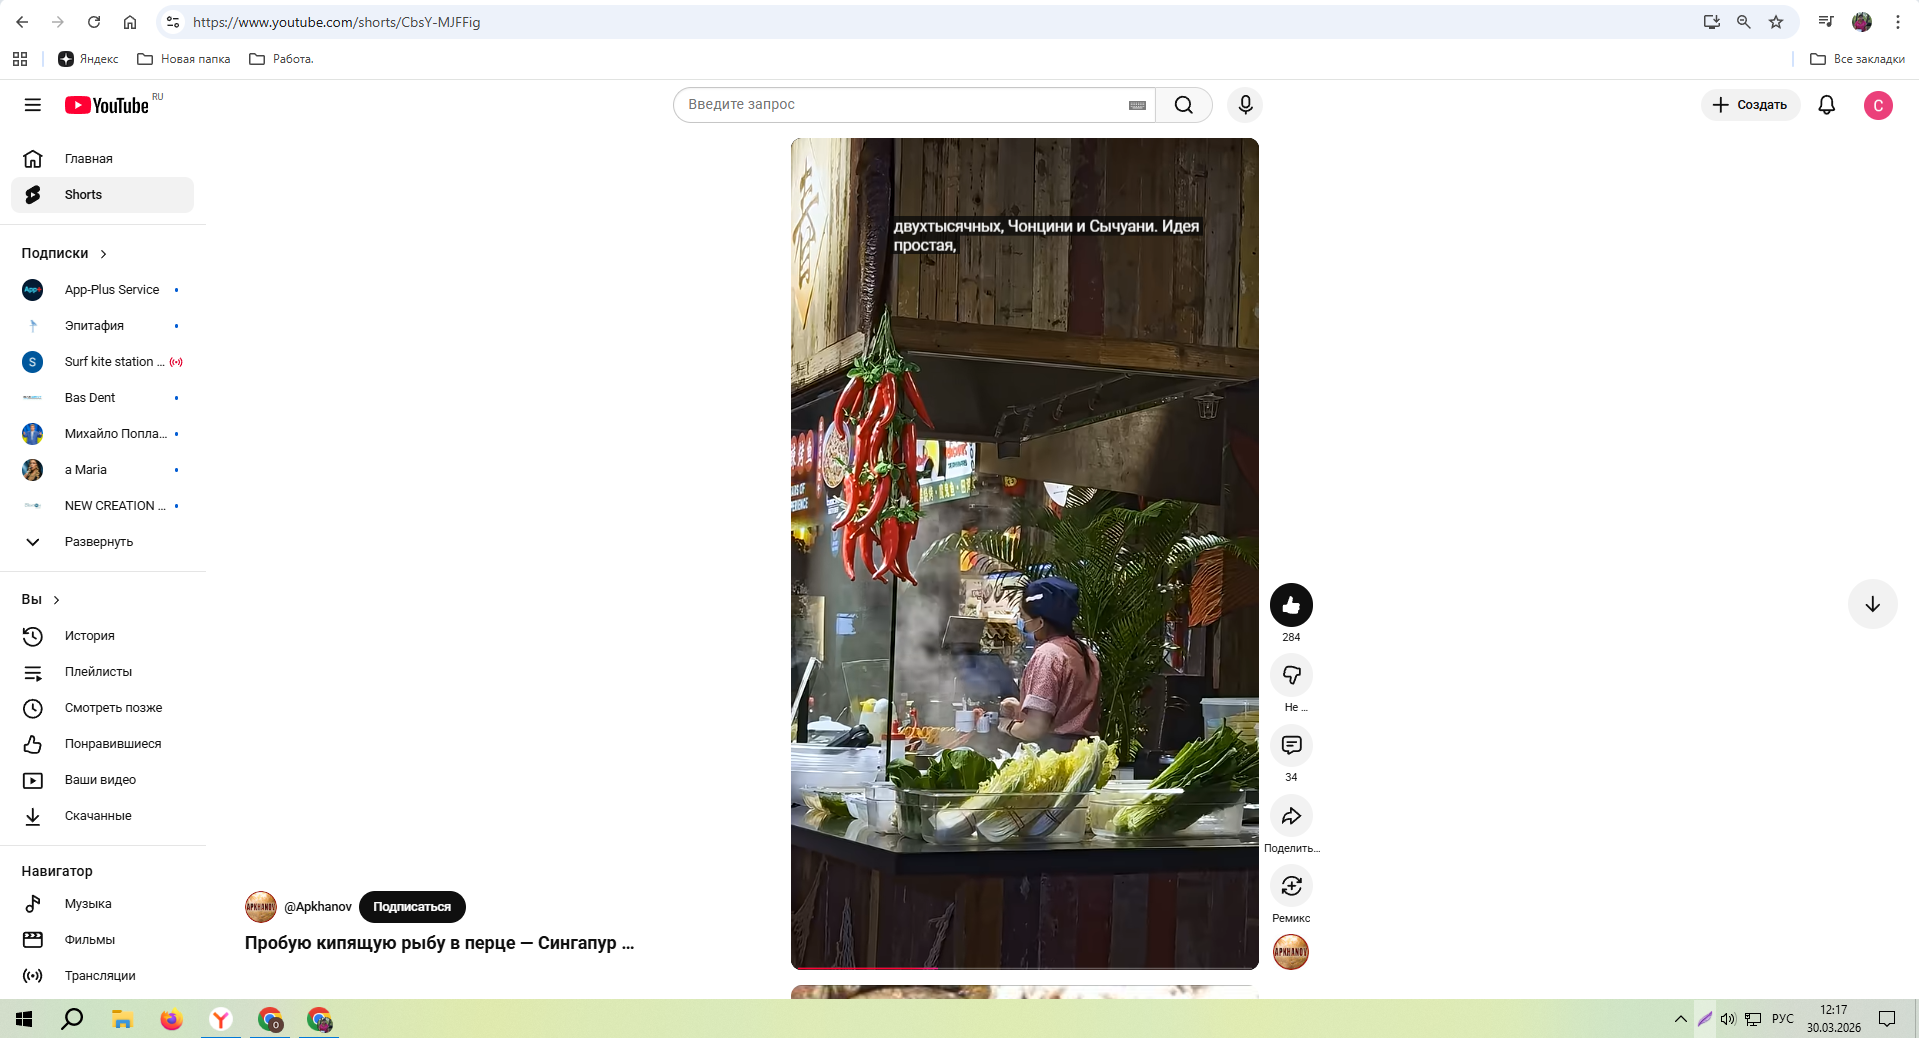Expand the Подписки section

(65, 254)
